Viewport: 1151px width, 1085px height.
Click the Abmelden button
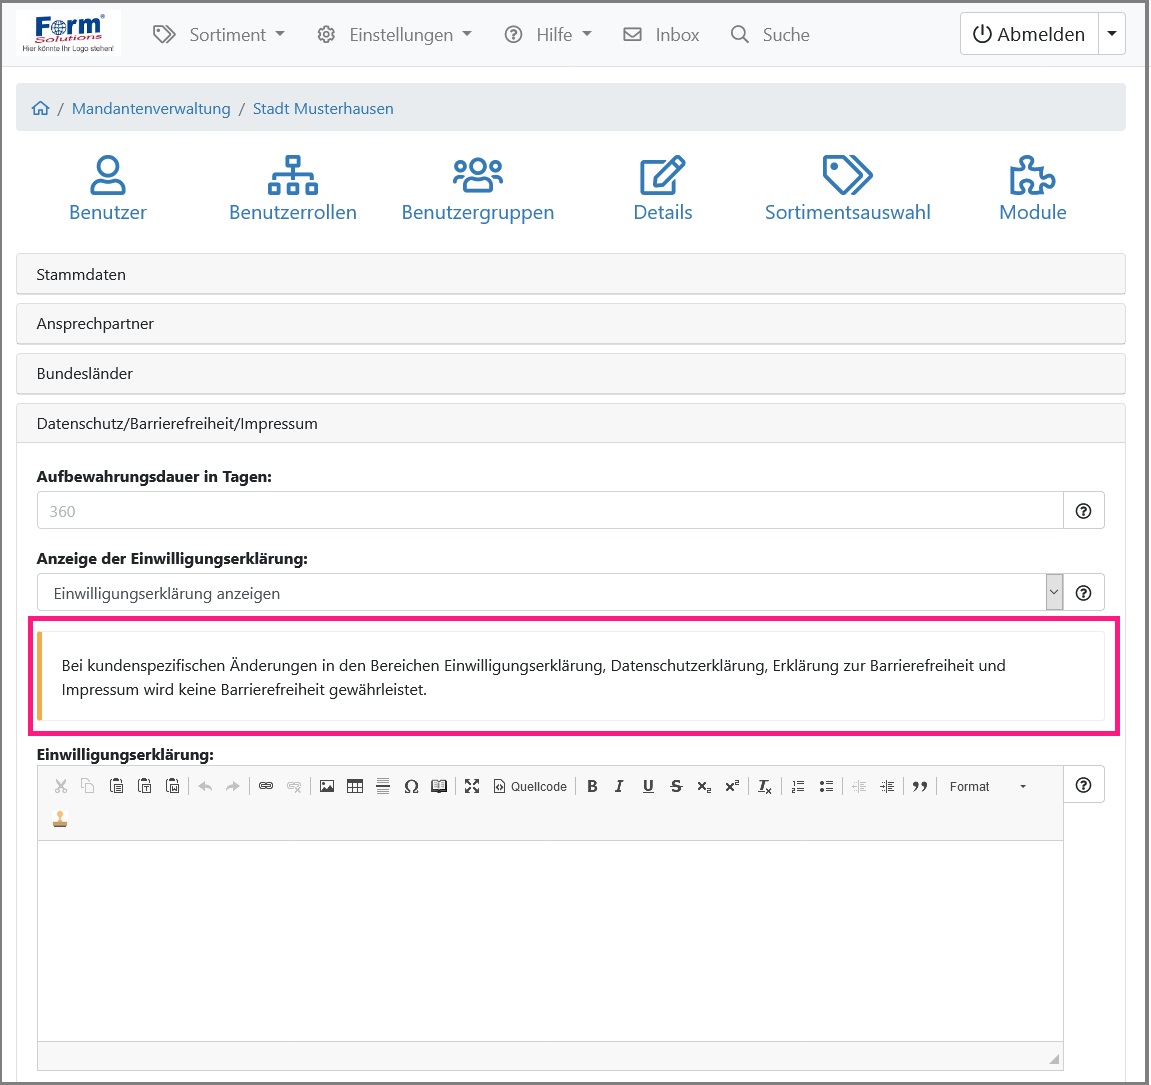(x=1028, y=34)
